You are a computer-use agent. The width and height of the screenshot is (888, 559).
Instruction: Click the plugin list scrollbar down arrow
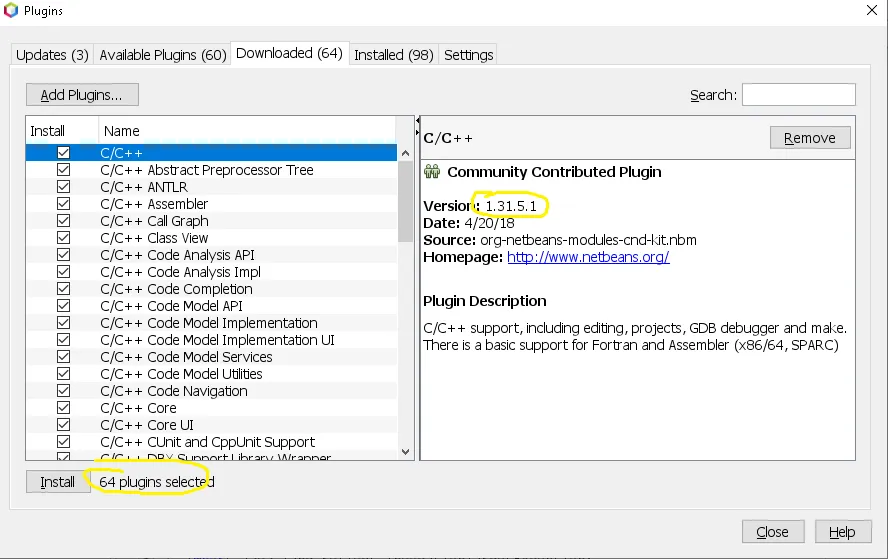pos(405,451)
